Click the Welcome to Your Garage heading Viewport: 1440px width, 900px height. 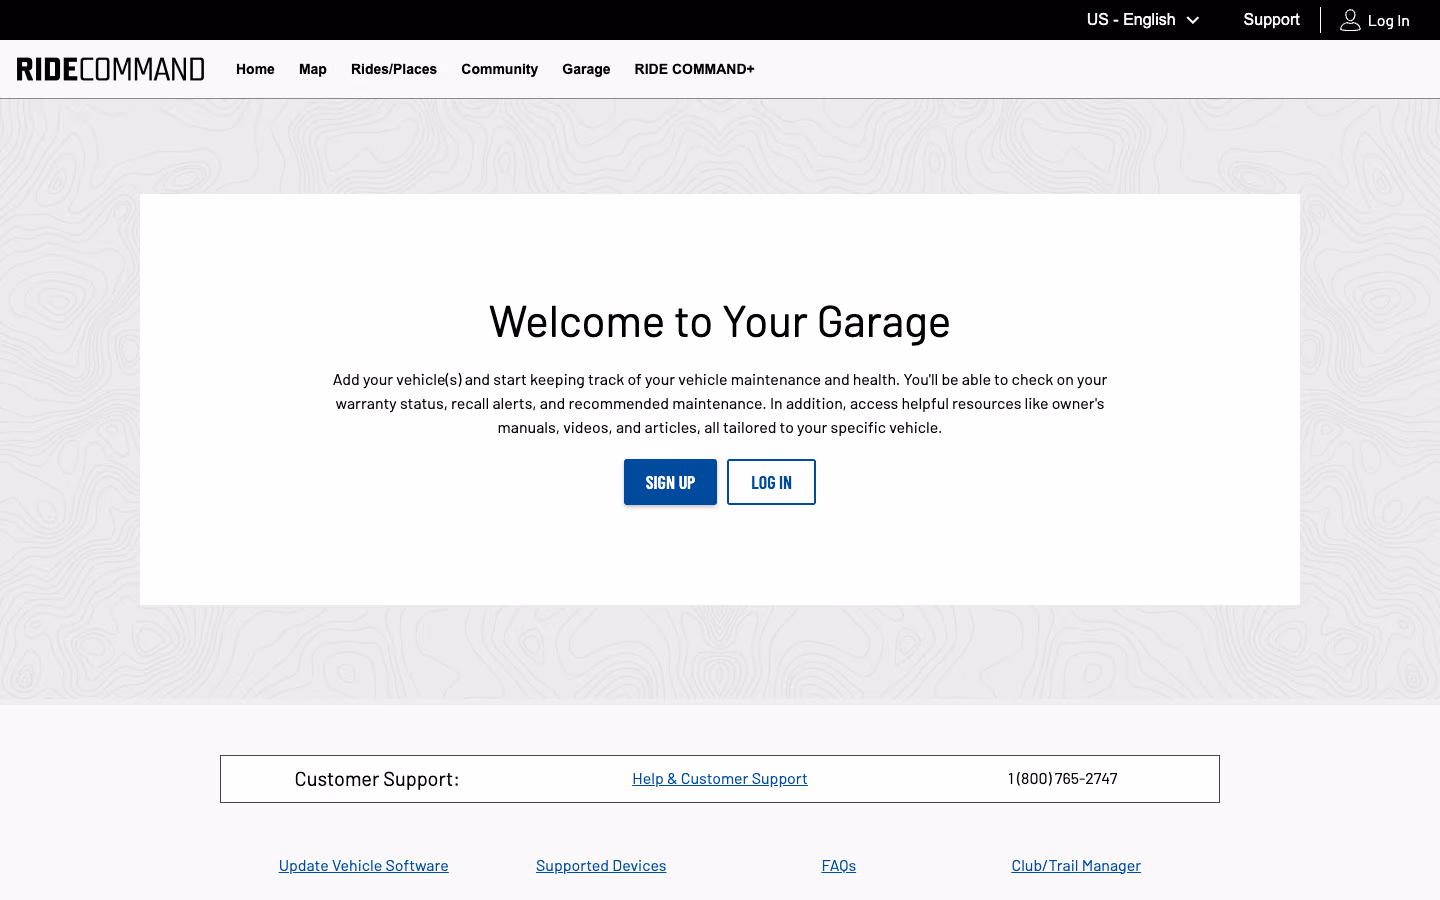tap(720, 322)
